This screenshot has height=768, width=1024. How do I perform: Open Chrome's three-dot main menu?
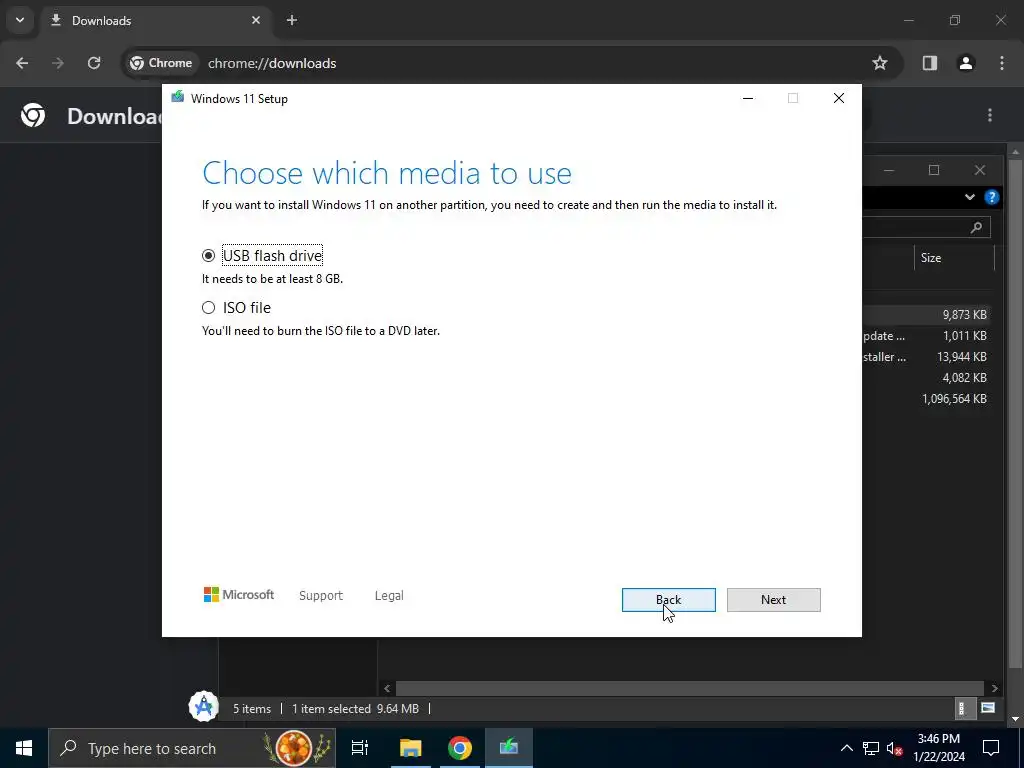[x=1002, y=63]
